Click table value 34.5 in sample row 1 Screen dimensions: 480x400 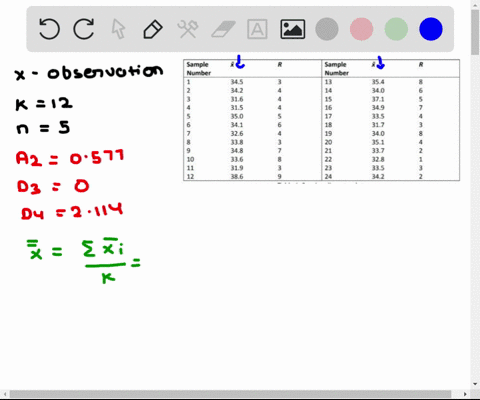237,82
